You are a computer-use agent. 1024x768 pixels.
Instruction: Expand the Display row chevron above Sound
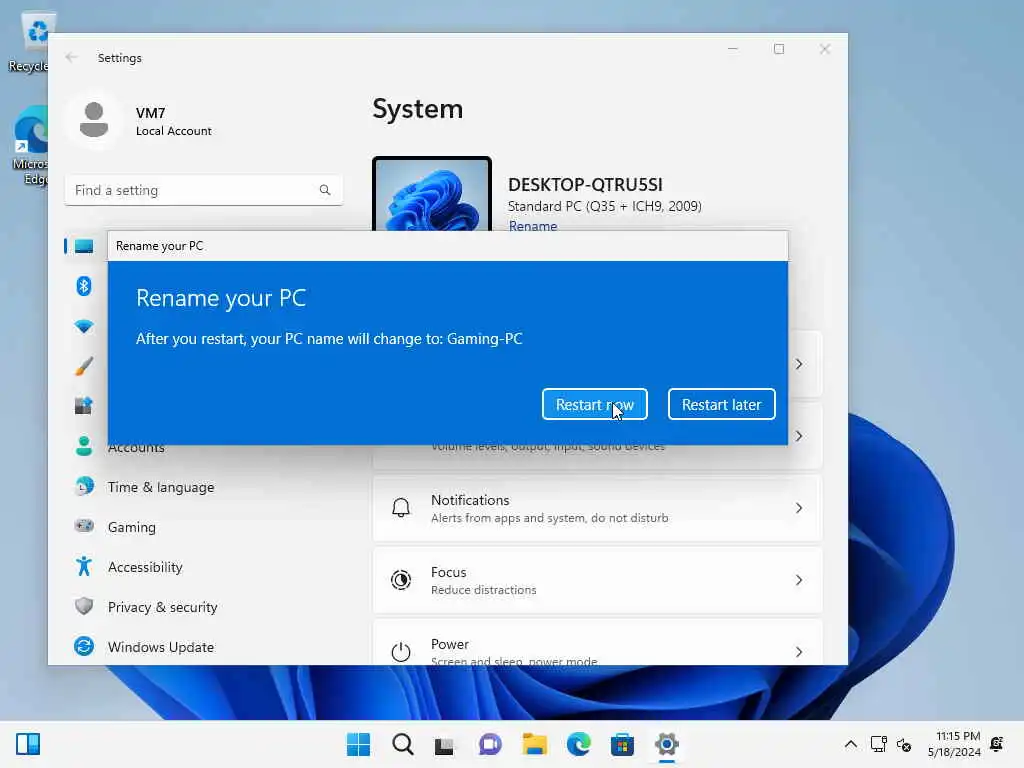point(799,364)
